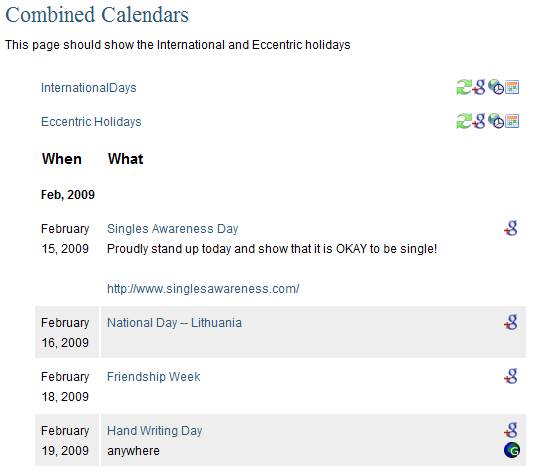Viewport: 544px width, 473px height.
Task: Click globe-clock icon beside Eccentric Holidays
Action: pos(496,121)
